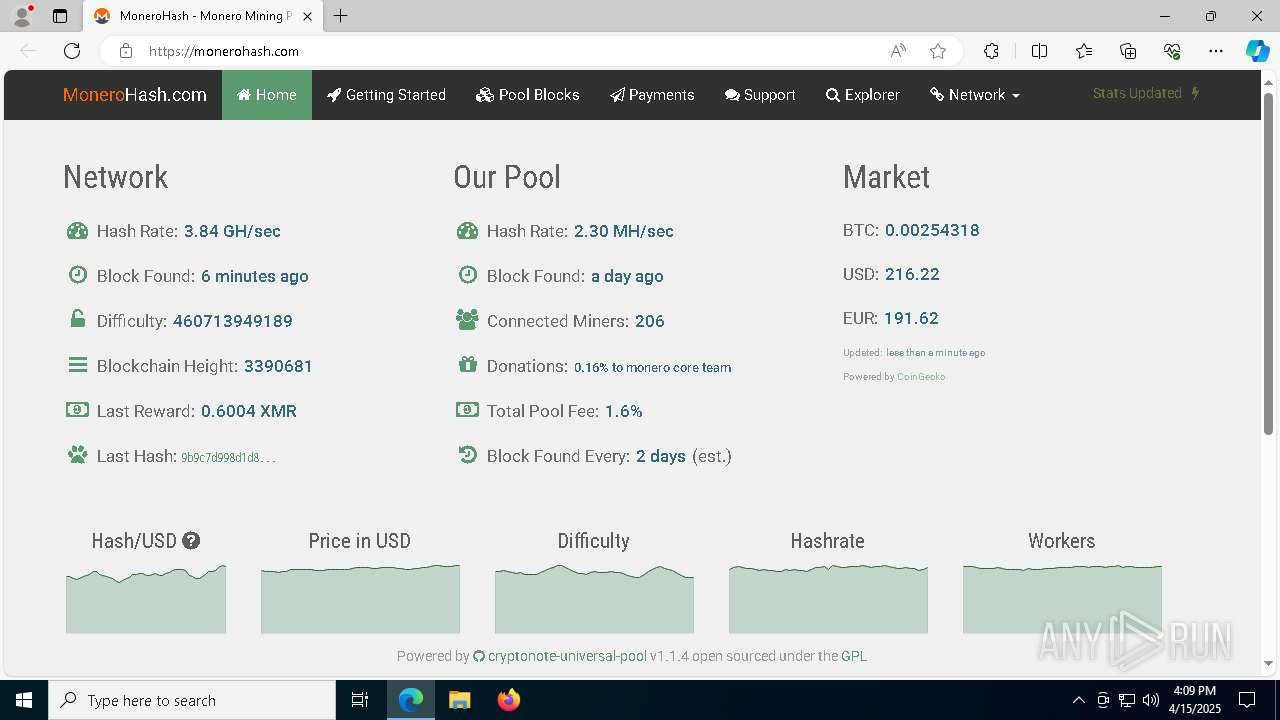Click the Network Block Found clock icon
This screenshot has height=720, width=1280.
coord(77,275)
